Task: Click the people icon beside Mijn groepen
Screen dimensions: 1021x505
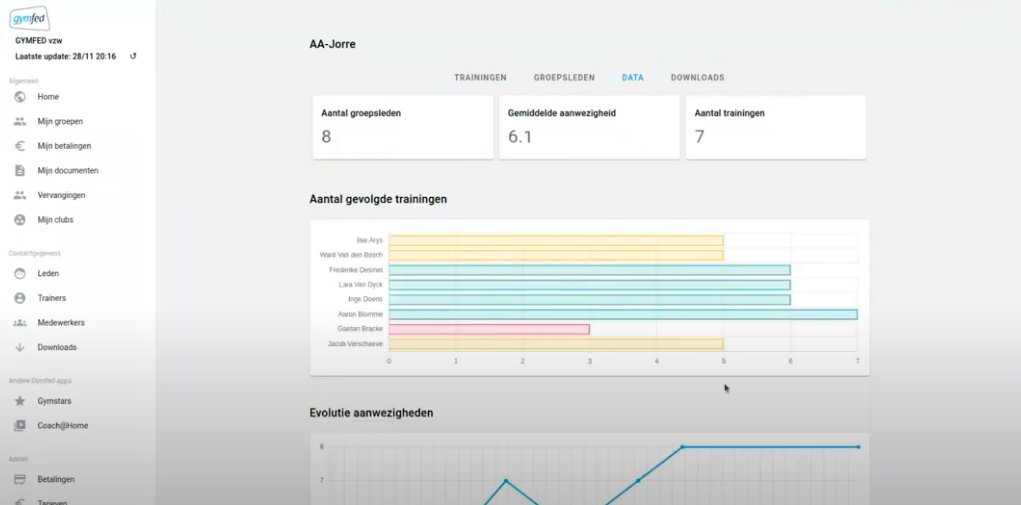Action: (20, 122)
